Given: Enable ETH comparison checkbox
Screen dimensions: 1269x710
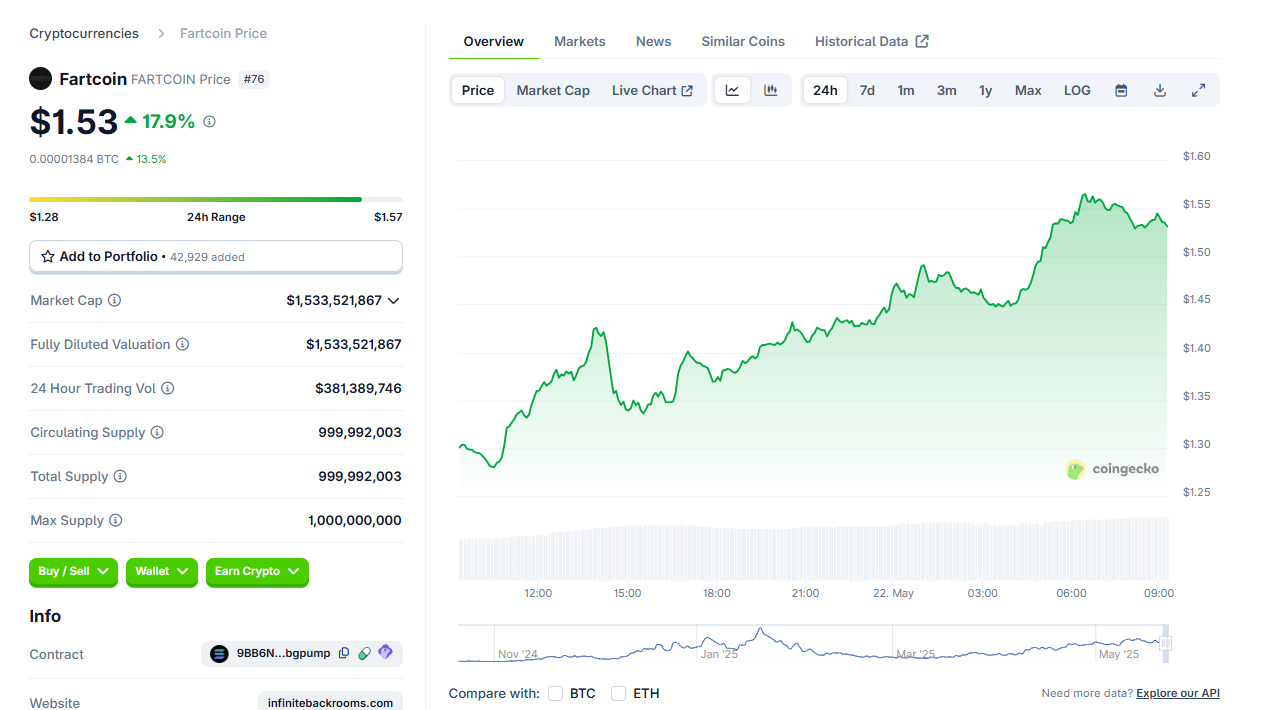Looking at the screenshot, I should 619,693.
